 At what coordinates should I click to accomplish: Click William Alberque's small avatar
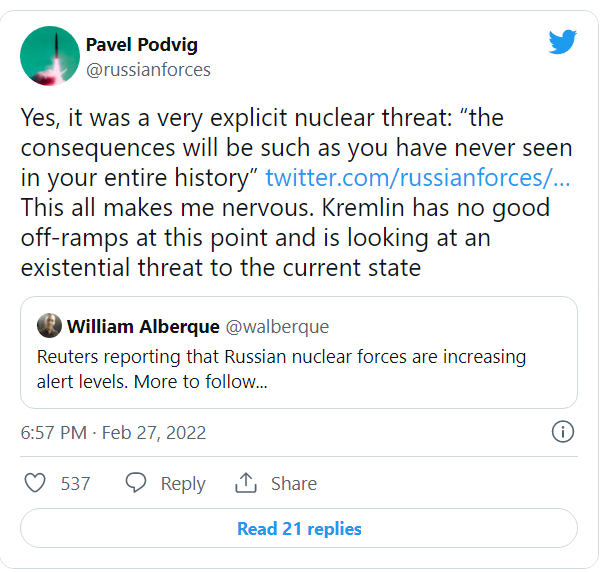49,325
